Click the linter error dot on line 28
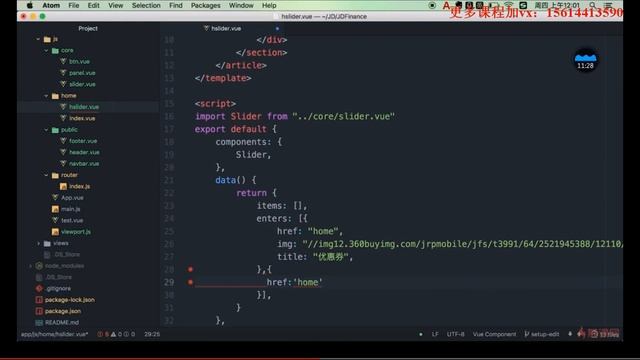 (190, 269)
